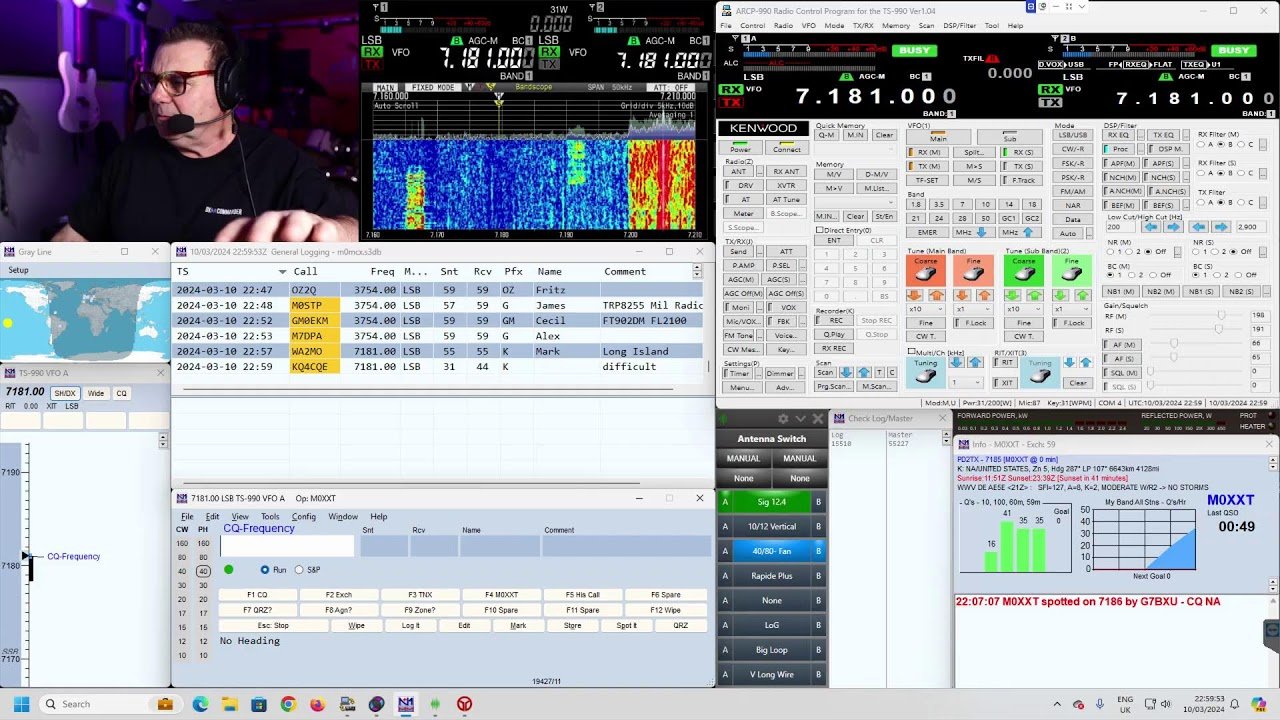Viewport: 1280px width, 720px height.
Task: Click callsign entry field in N1MM window
Action: point(287,546)
